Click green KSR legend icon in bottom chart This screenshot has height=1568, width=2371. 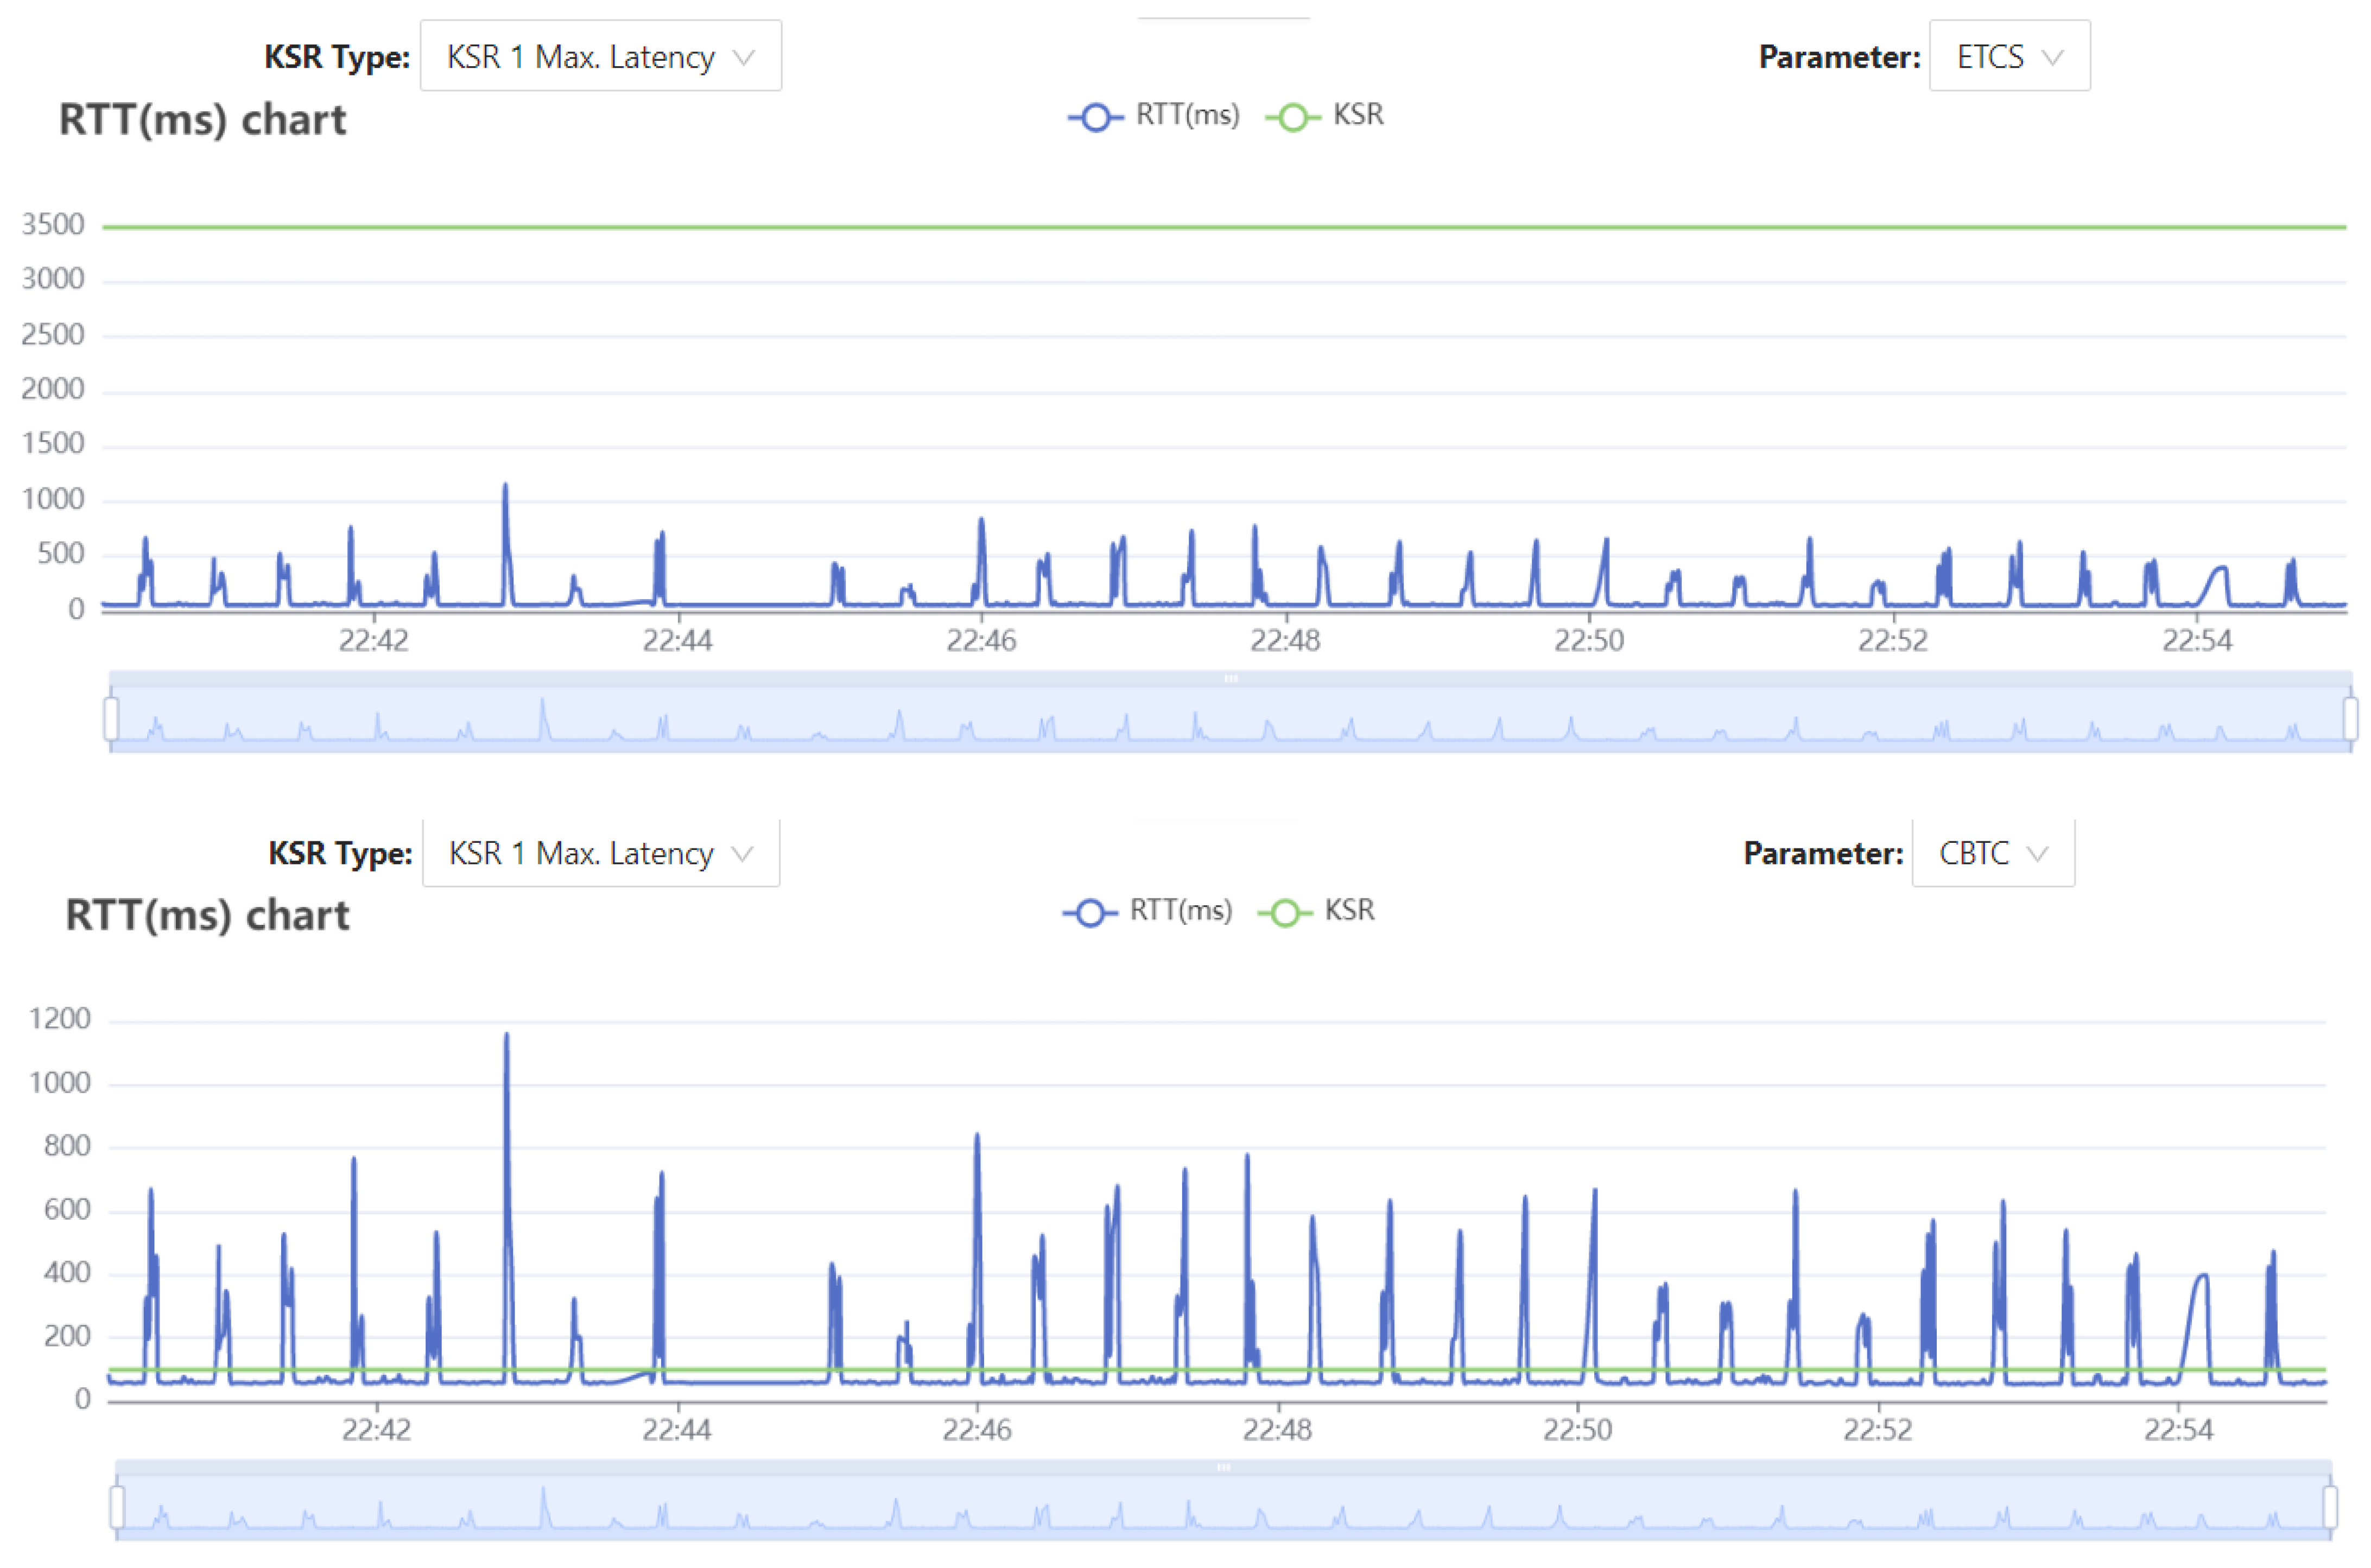tap(1286, 912)
